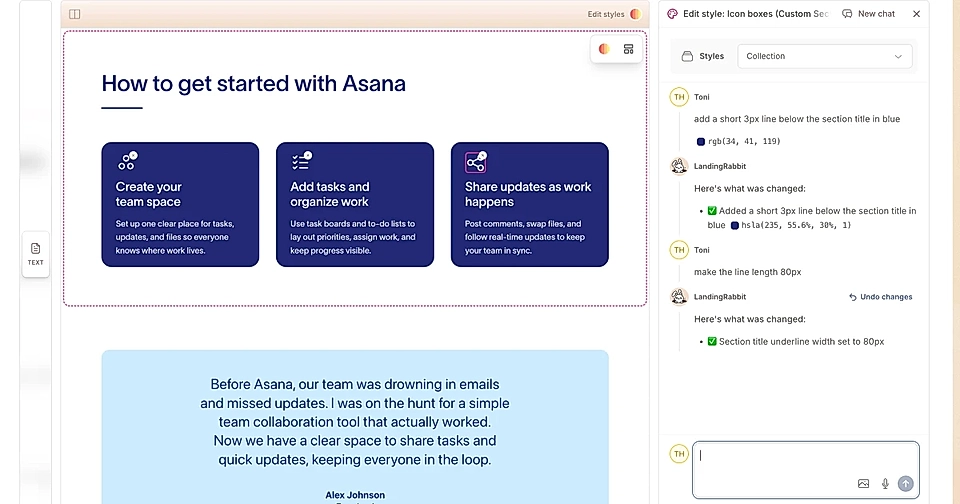Click the LandingRabbit avatar next to Undo changes
The width and height of the screenshot is (960, 504).
(679, 296)
